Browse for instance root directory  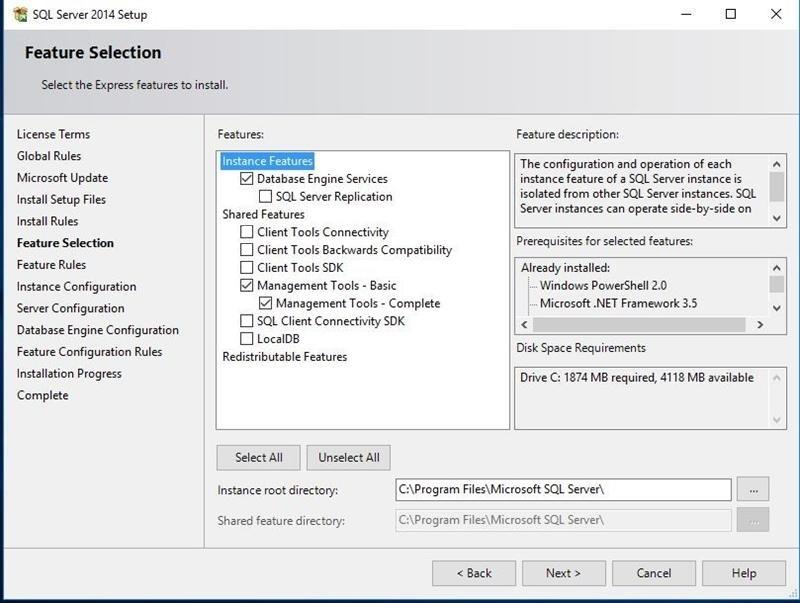tap(753, 489)
